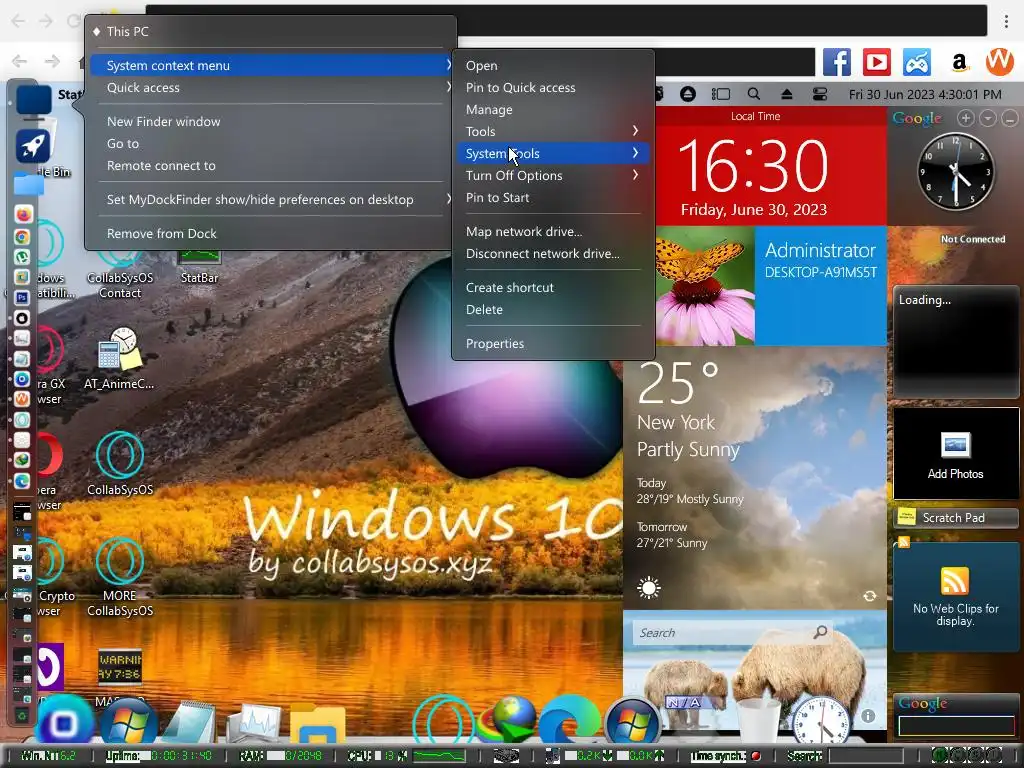Open the clock icon in bottom dock

click(821, 721)
